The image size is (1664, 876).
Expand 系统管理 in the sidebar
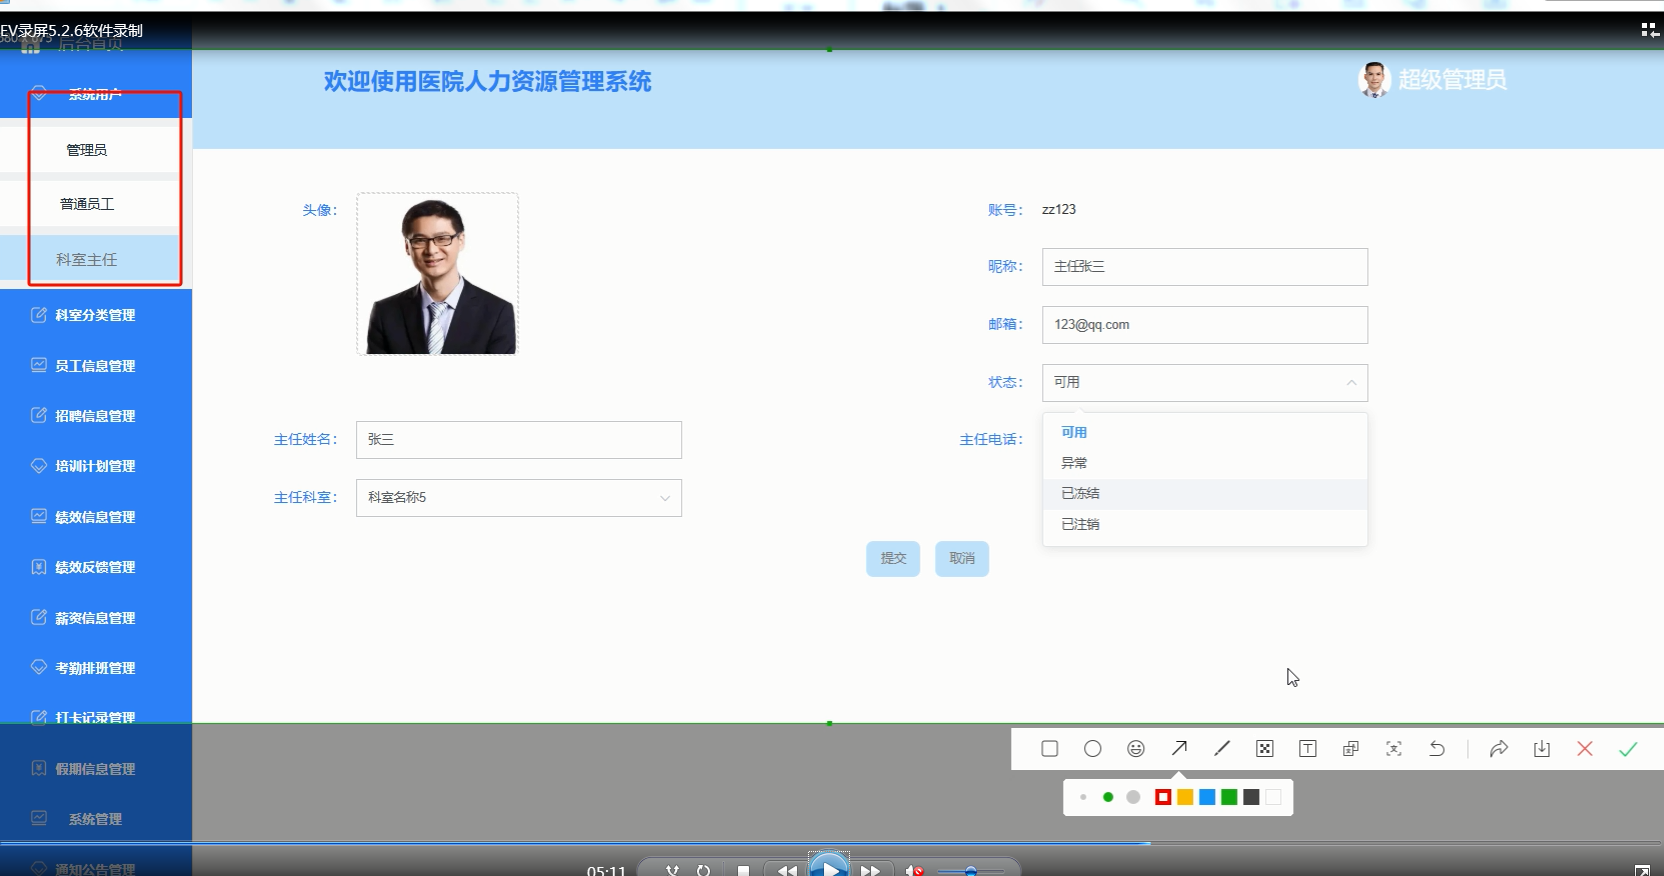(x=96, y=819)
